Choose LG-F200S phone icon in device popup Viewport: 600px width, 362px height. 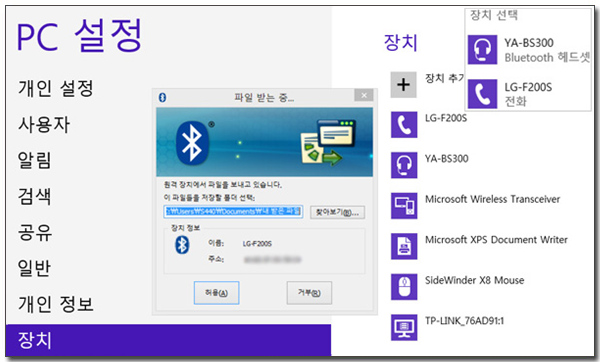coord(483,94)
